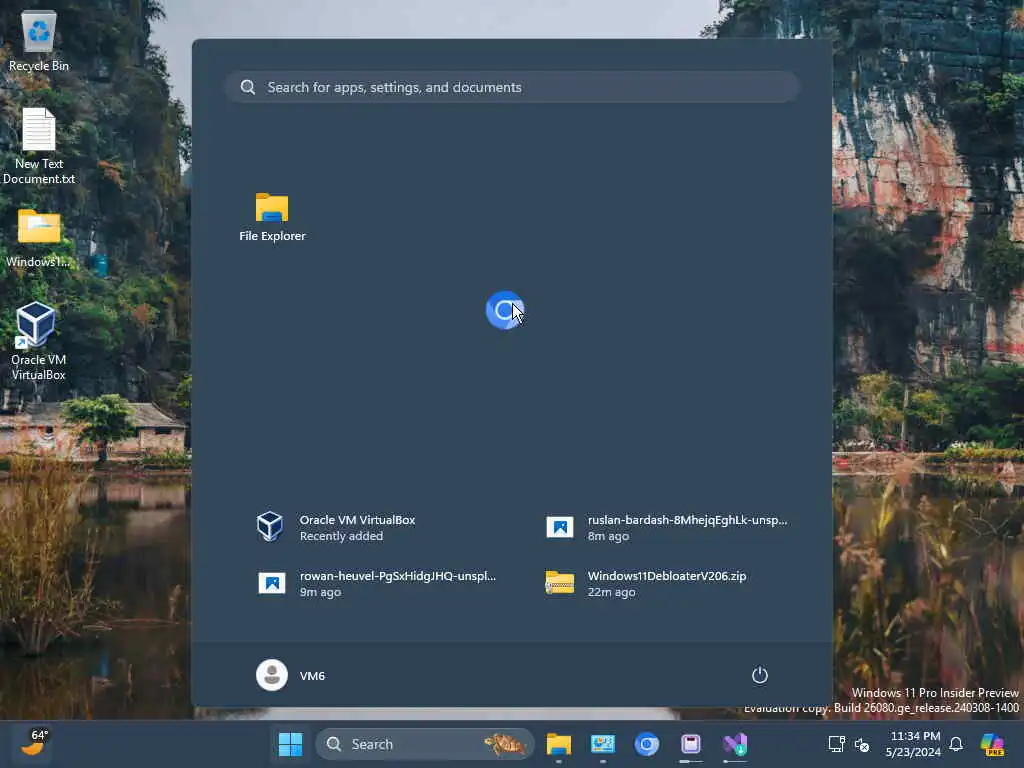Click the taskbar Search box
1024x768 pixels.
[424, 744]
